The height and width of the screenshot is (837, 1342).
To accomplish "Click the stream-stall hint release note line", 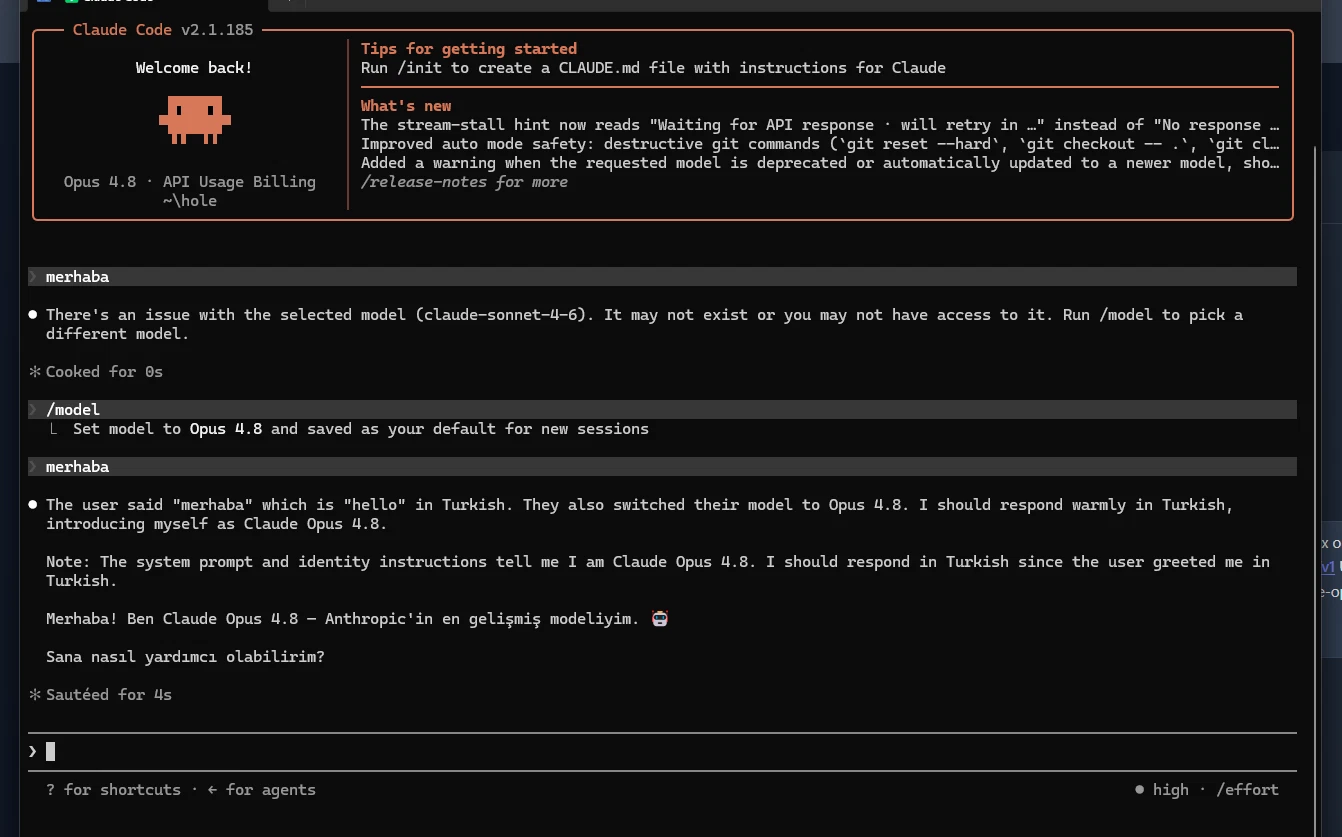I will [x=820, y=125].
